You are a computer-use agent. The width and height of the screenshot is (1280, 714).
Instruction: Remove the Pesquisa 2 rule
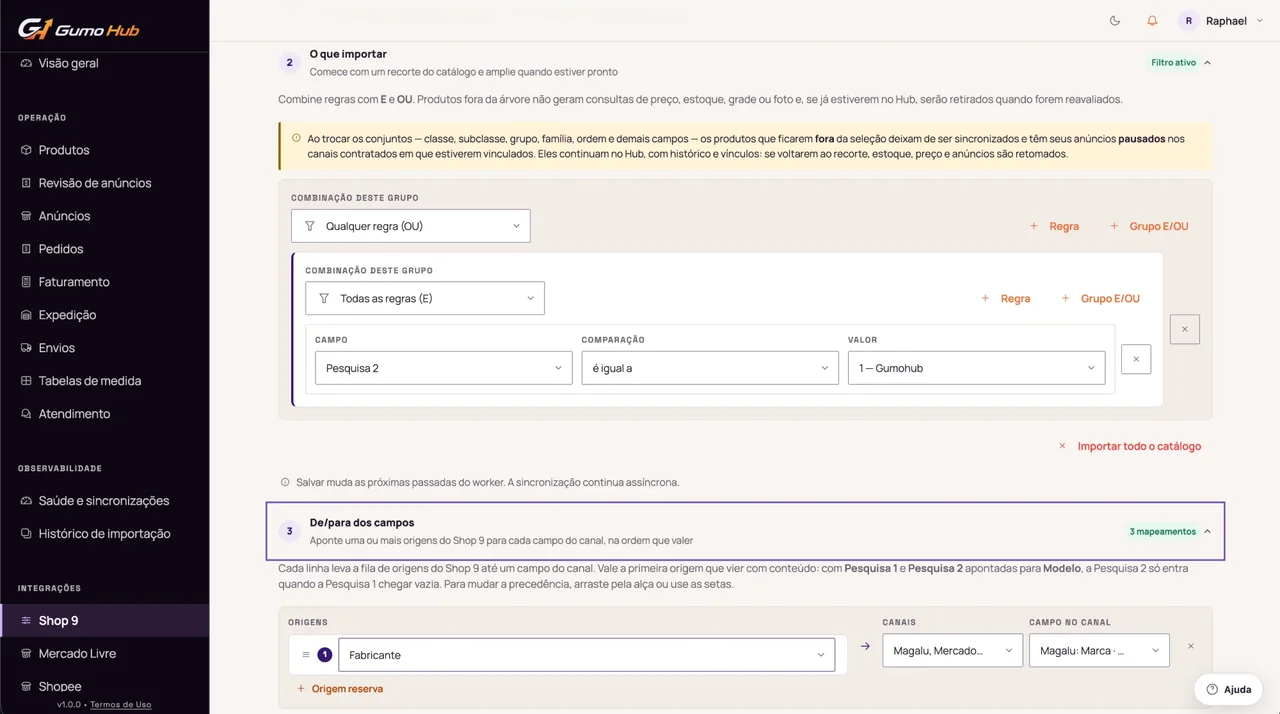coord(1136,359)
